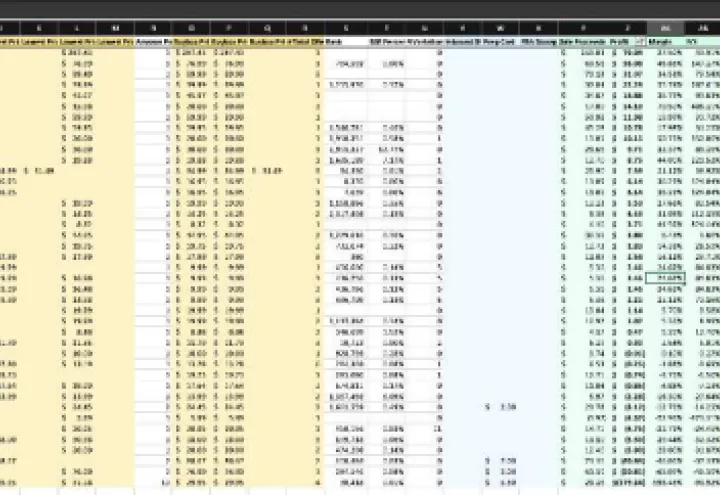Select column T header
Screen dimensions: 720x495
[387, 28]
